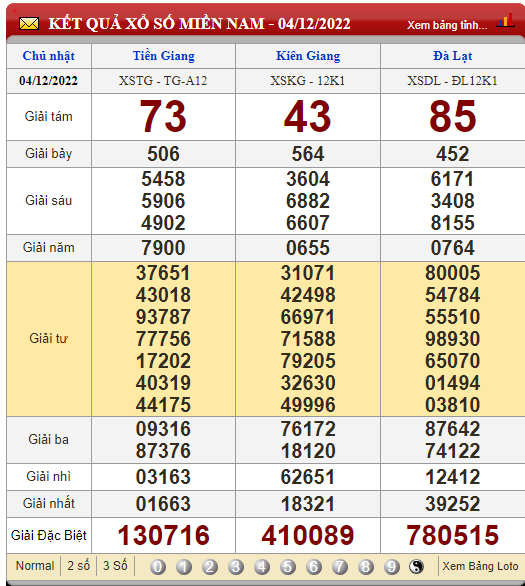Click Giải tư number 80005

[453, 273]
